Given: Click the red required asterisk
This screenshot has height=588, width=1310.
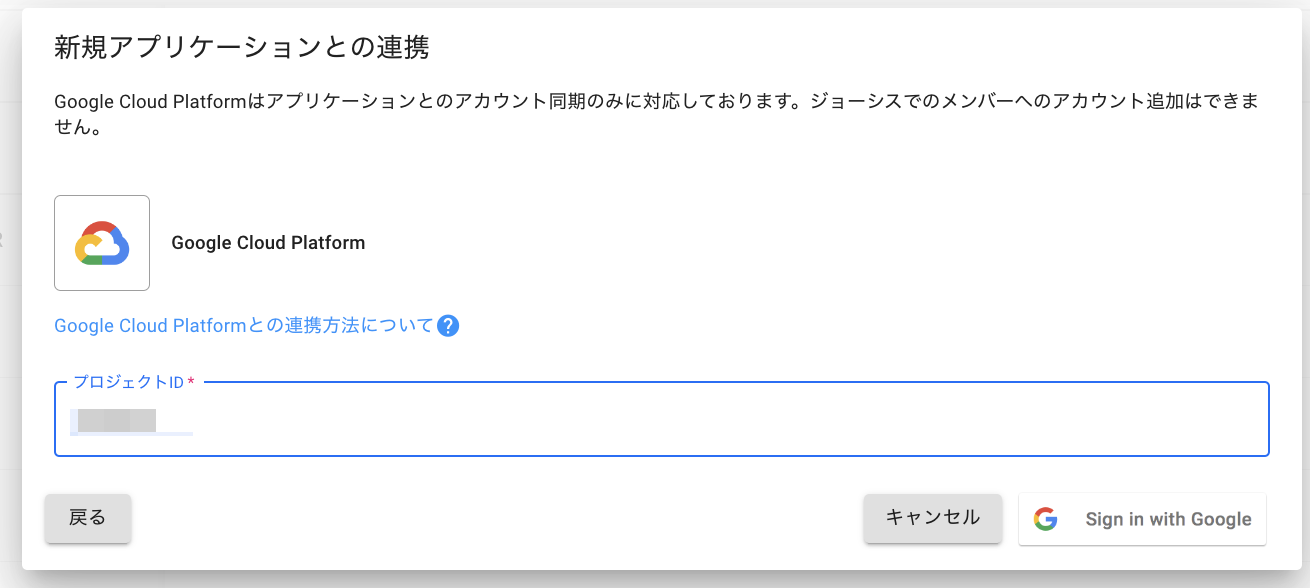Looking at the screenshot, I should pos(191,383).
